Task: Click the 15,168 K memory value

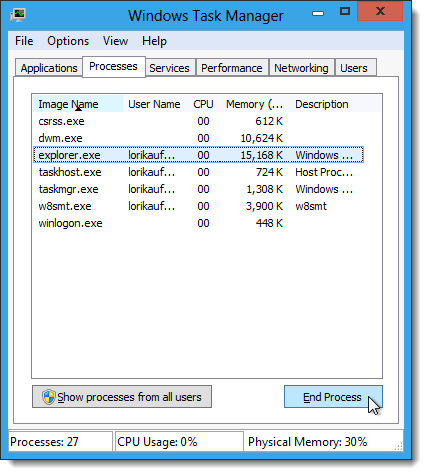Action: click(x=262, y=155)
